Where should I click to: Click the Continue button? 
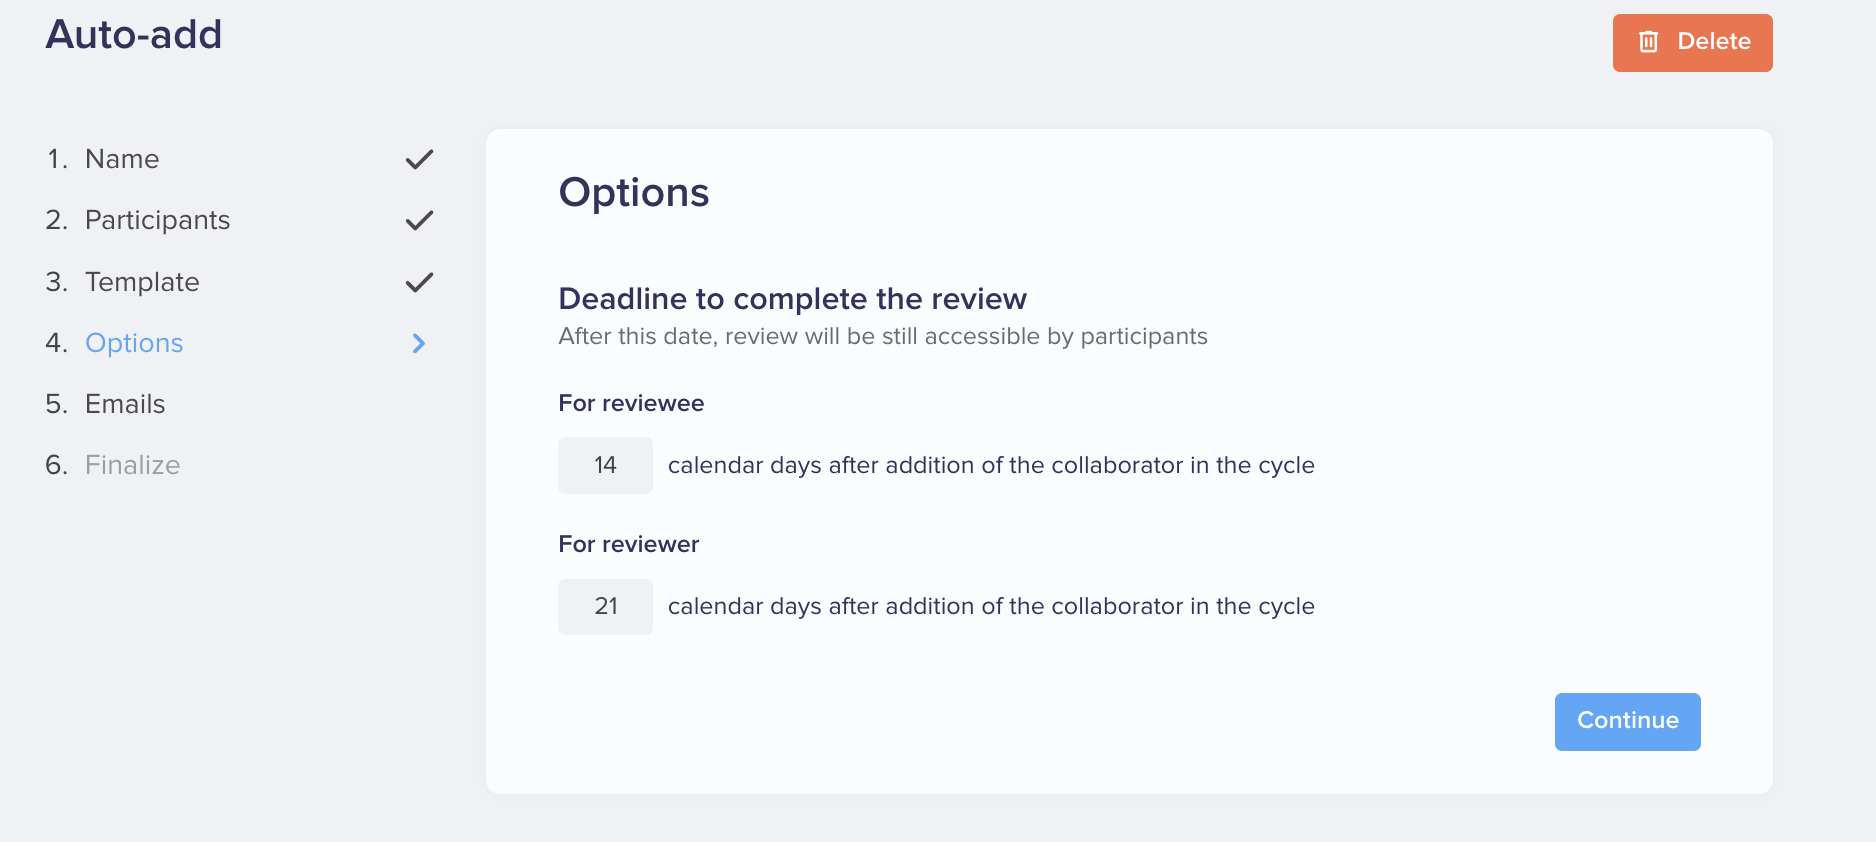[x=1627, y=721]
